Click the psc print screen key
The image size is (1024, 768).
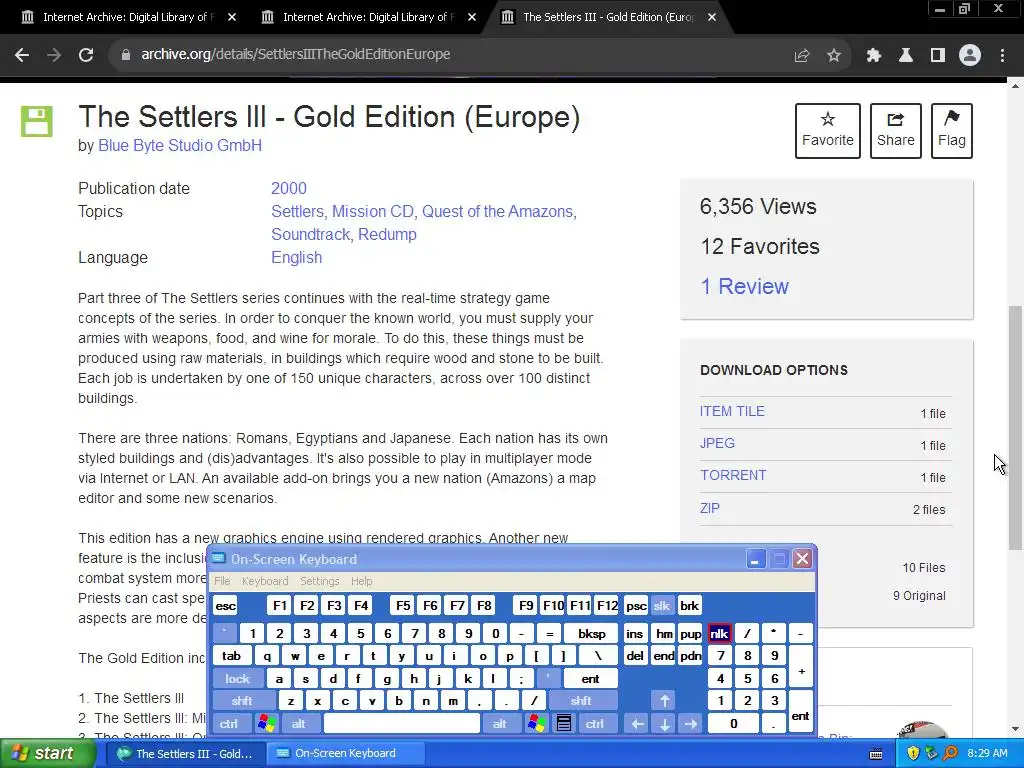tap(636, 606)
